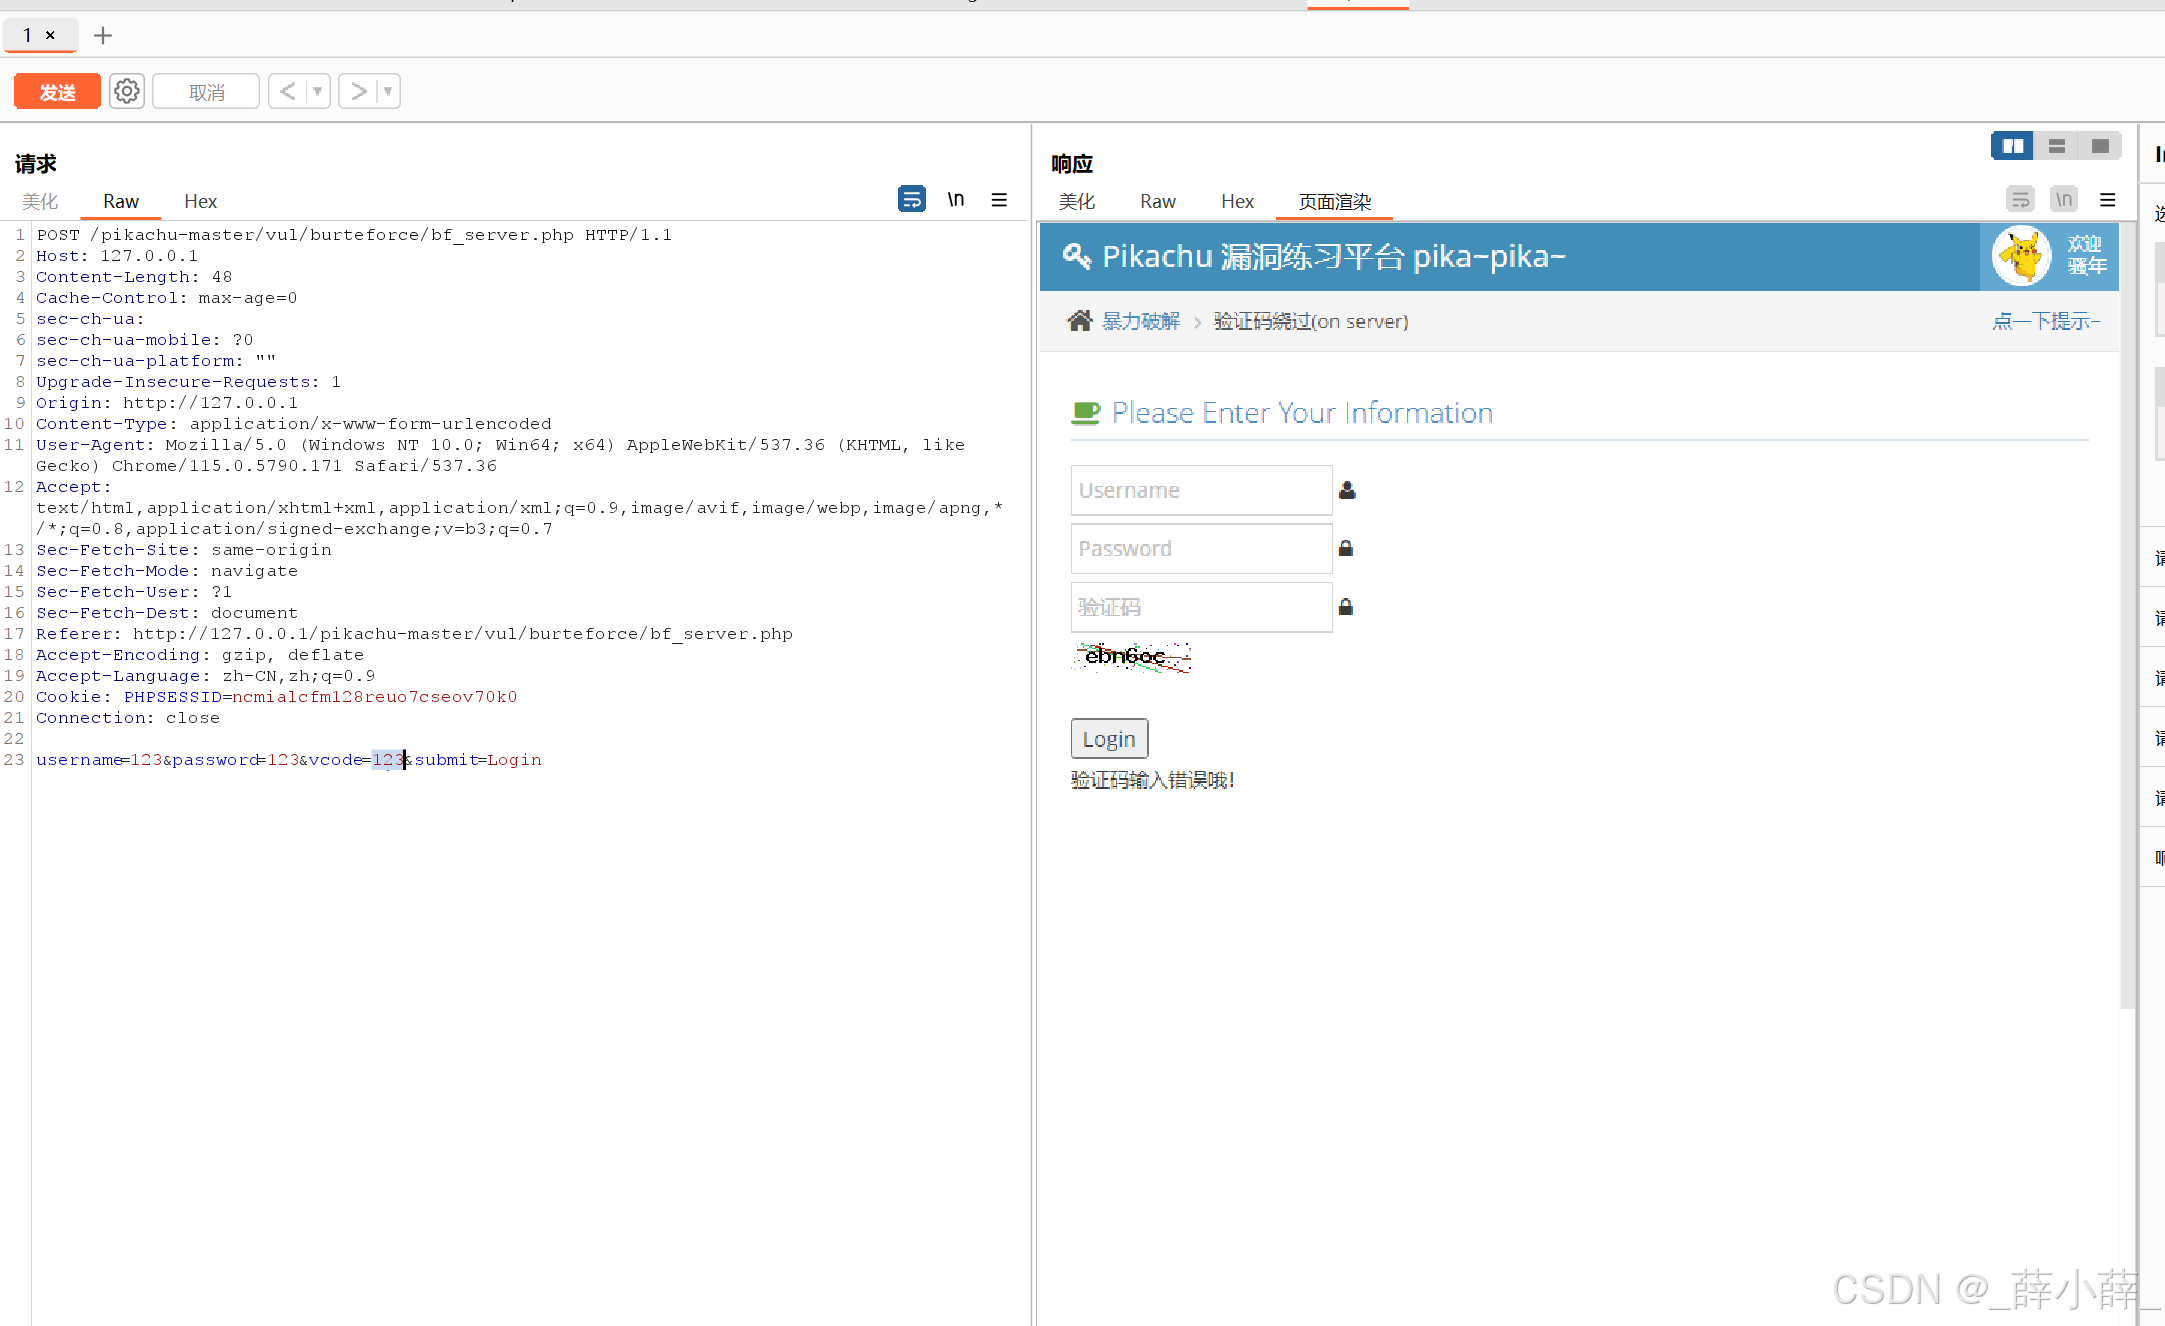The height and width of the screenshot is (1326, 2165).
Task: Open request panel hamburger options menu
Action: point(999,199)
